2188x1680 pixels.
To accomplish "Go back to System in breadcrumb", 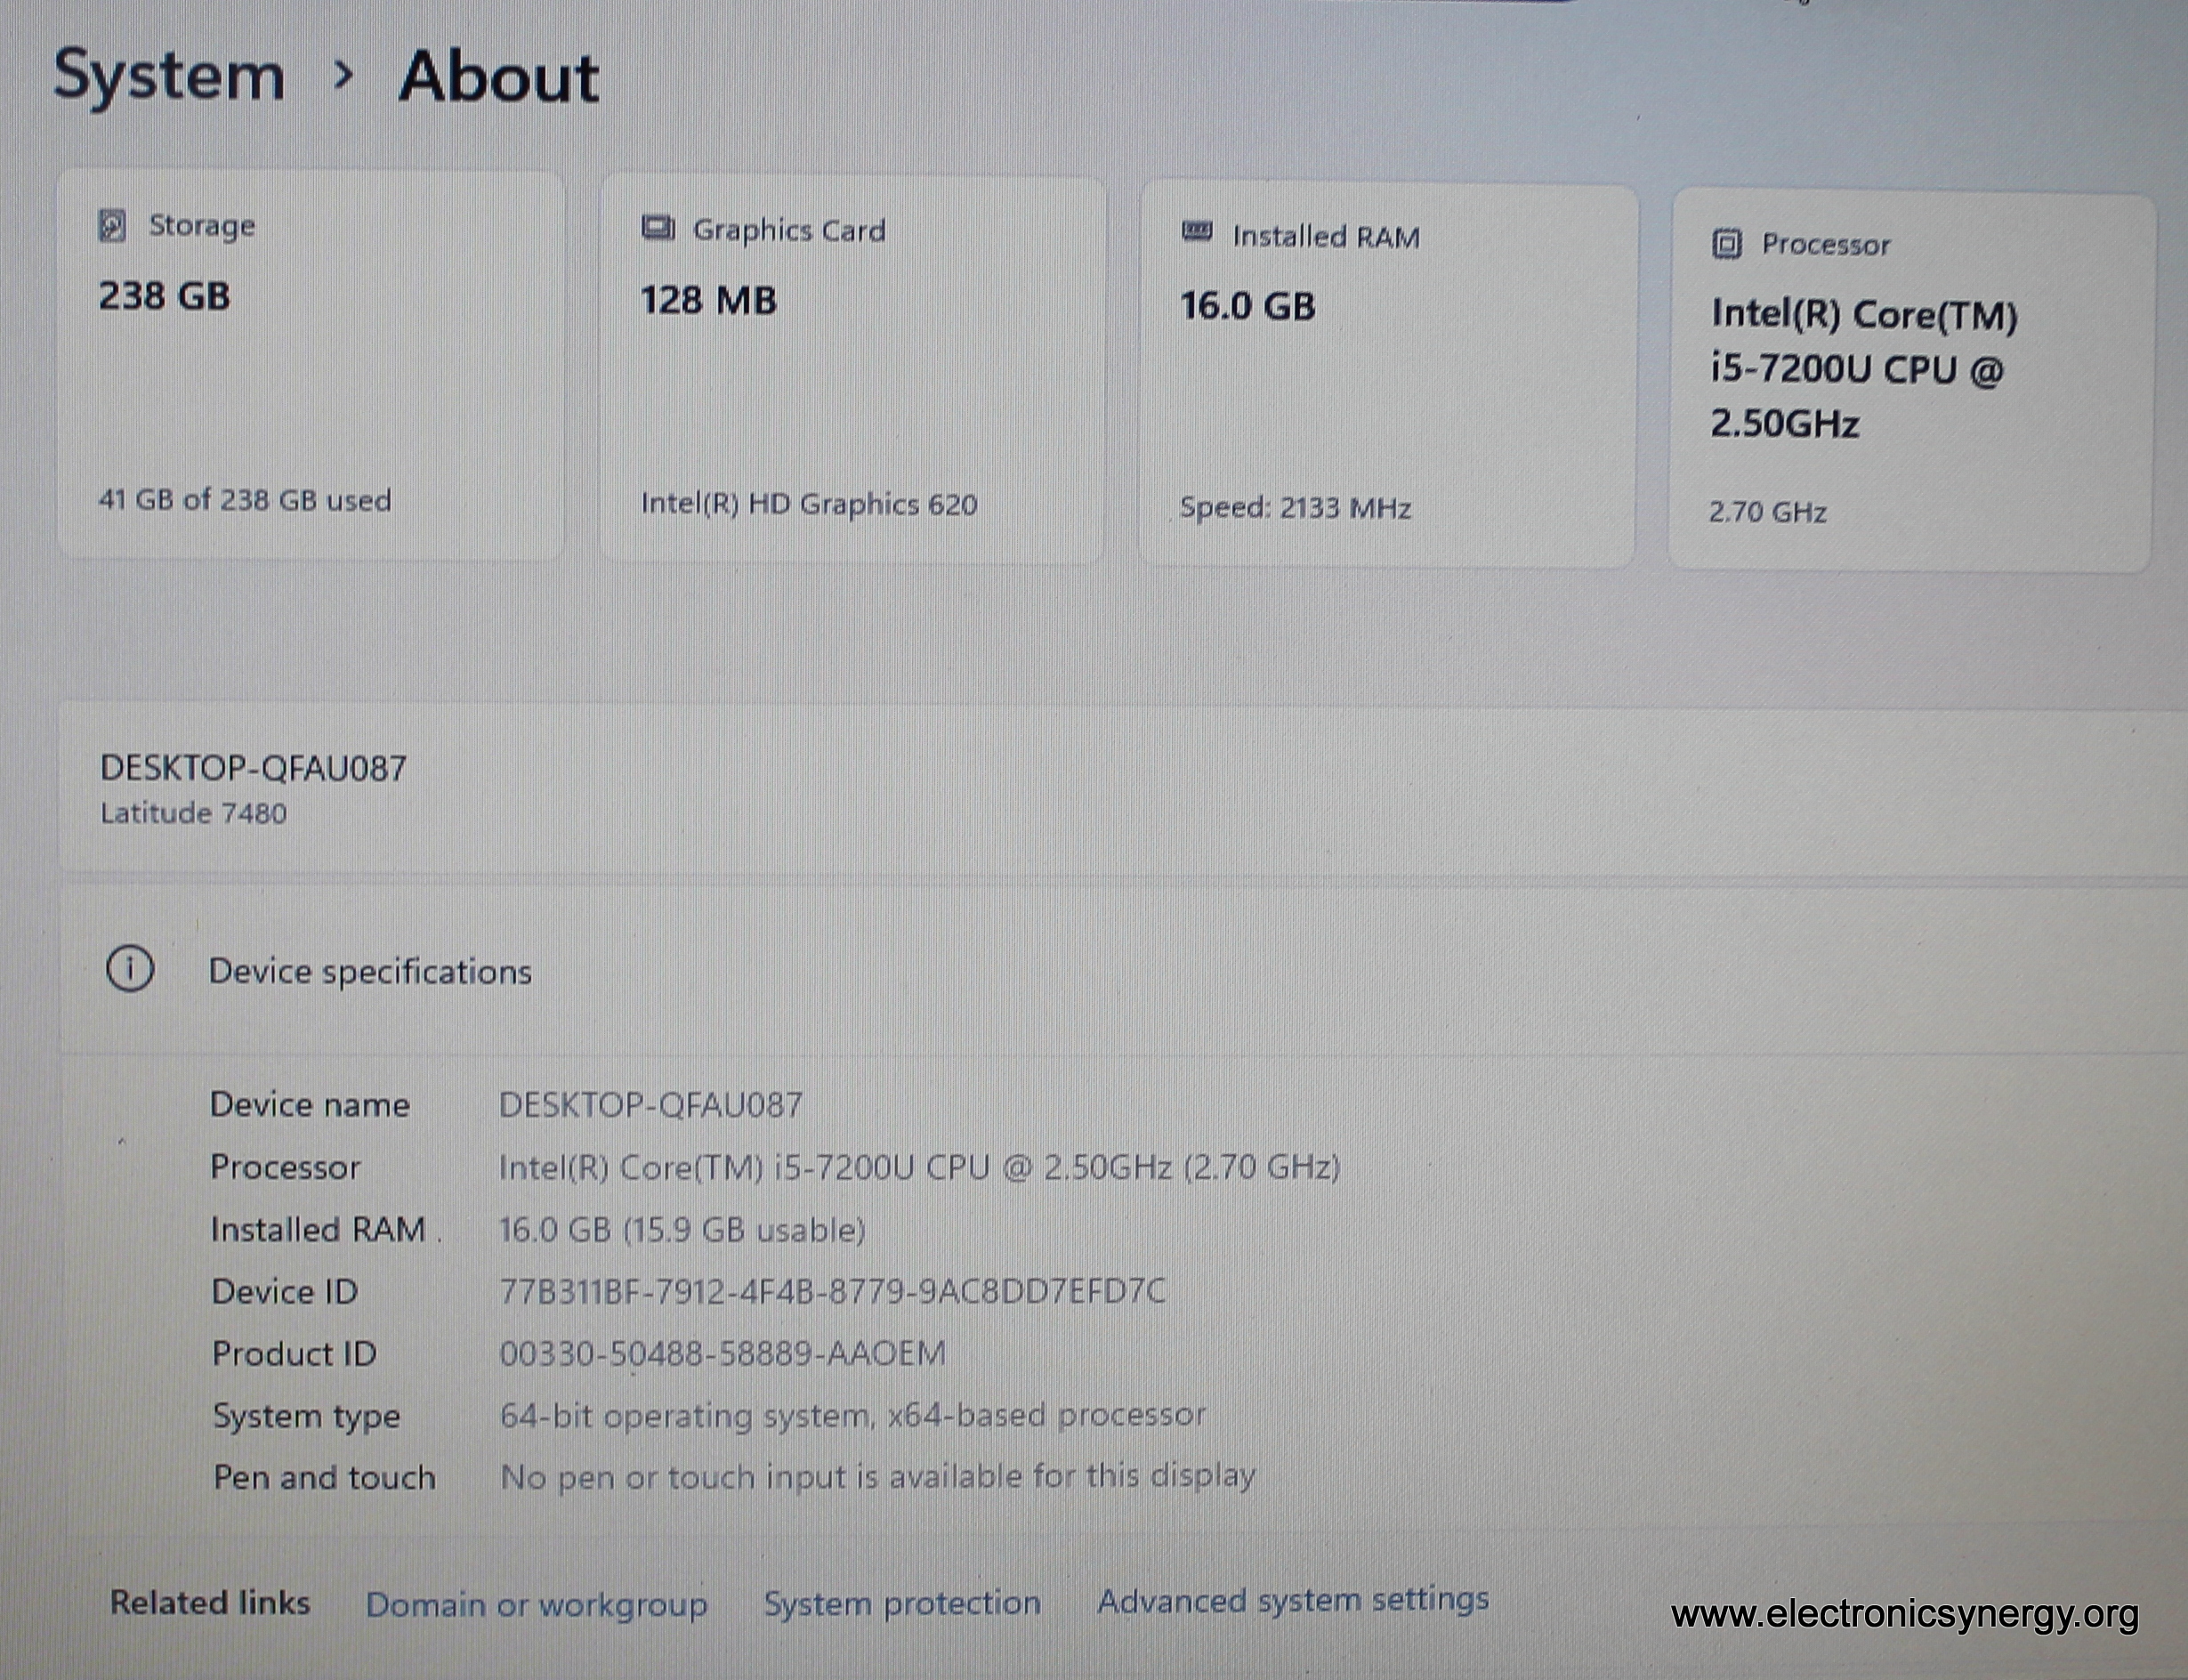I will [x=168, y=76].
